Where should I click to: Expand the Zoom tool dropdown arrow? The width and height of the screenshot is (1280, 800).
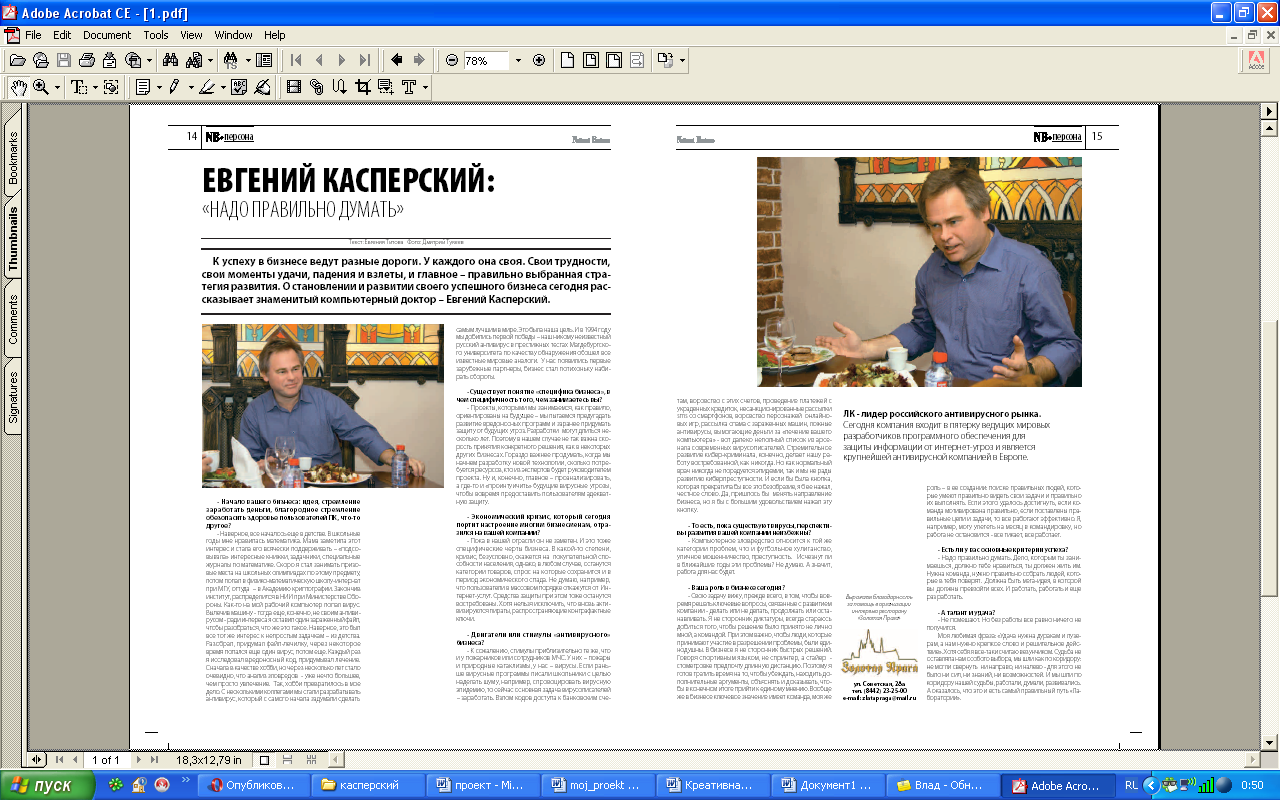pos(56,88)
